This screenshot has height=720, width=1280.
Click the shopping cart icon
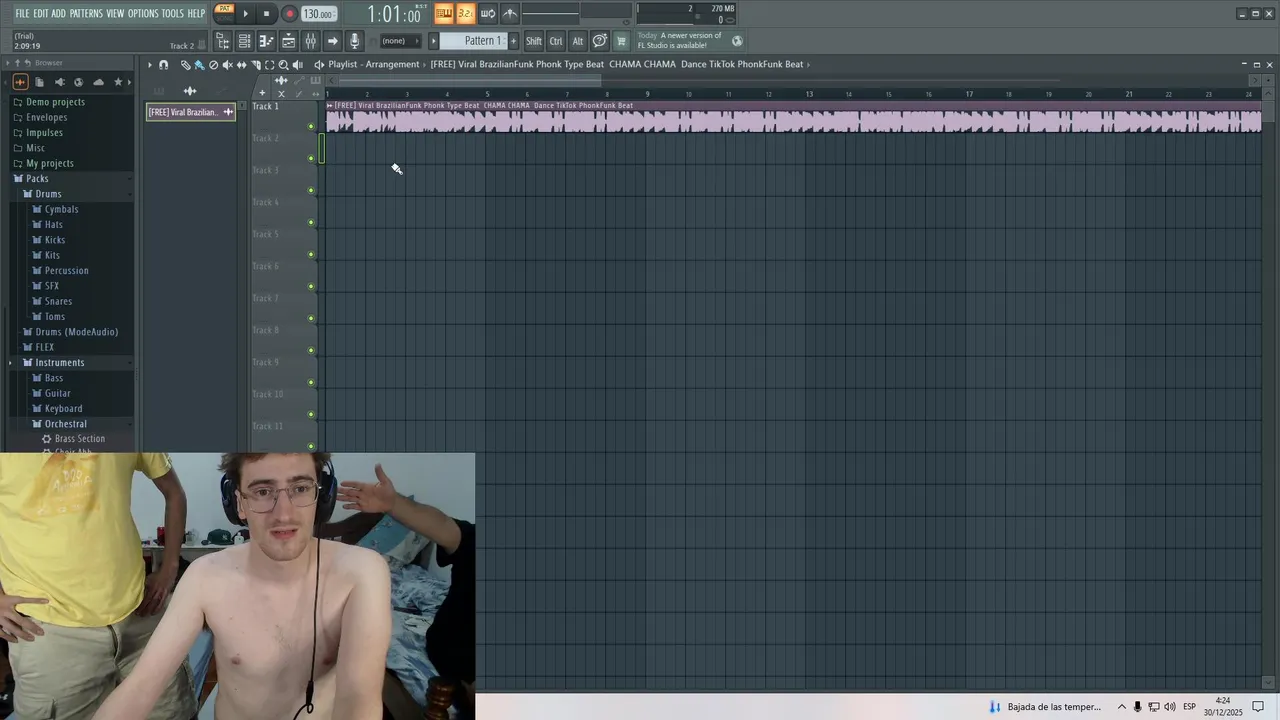pos(621,41)
